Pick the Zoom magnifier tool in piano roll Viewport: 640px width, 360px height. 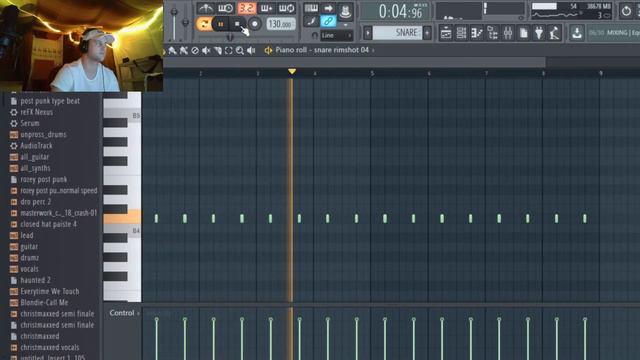click(x=240, y=50)
